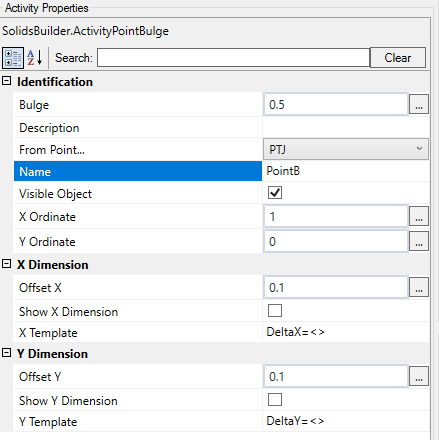This screenshot has height=440, width=439.
Task: Collapse the Identification section
Action: point(7,81)
